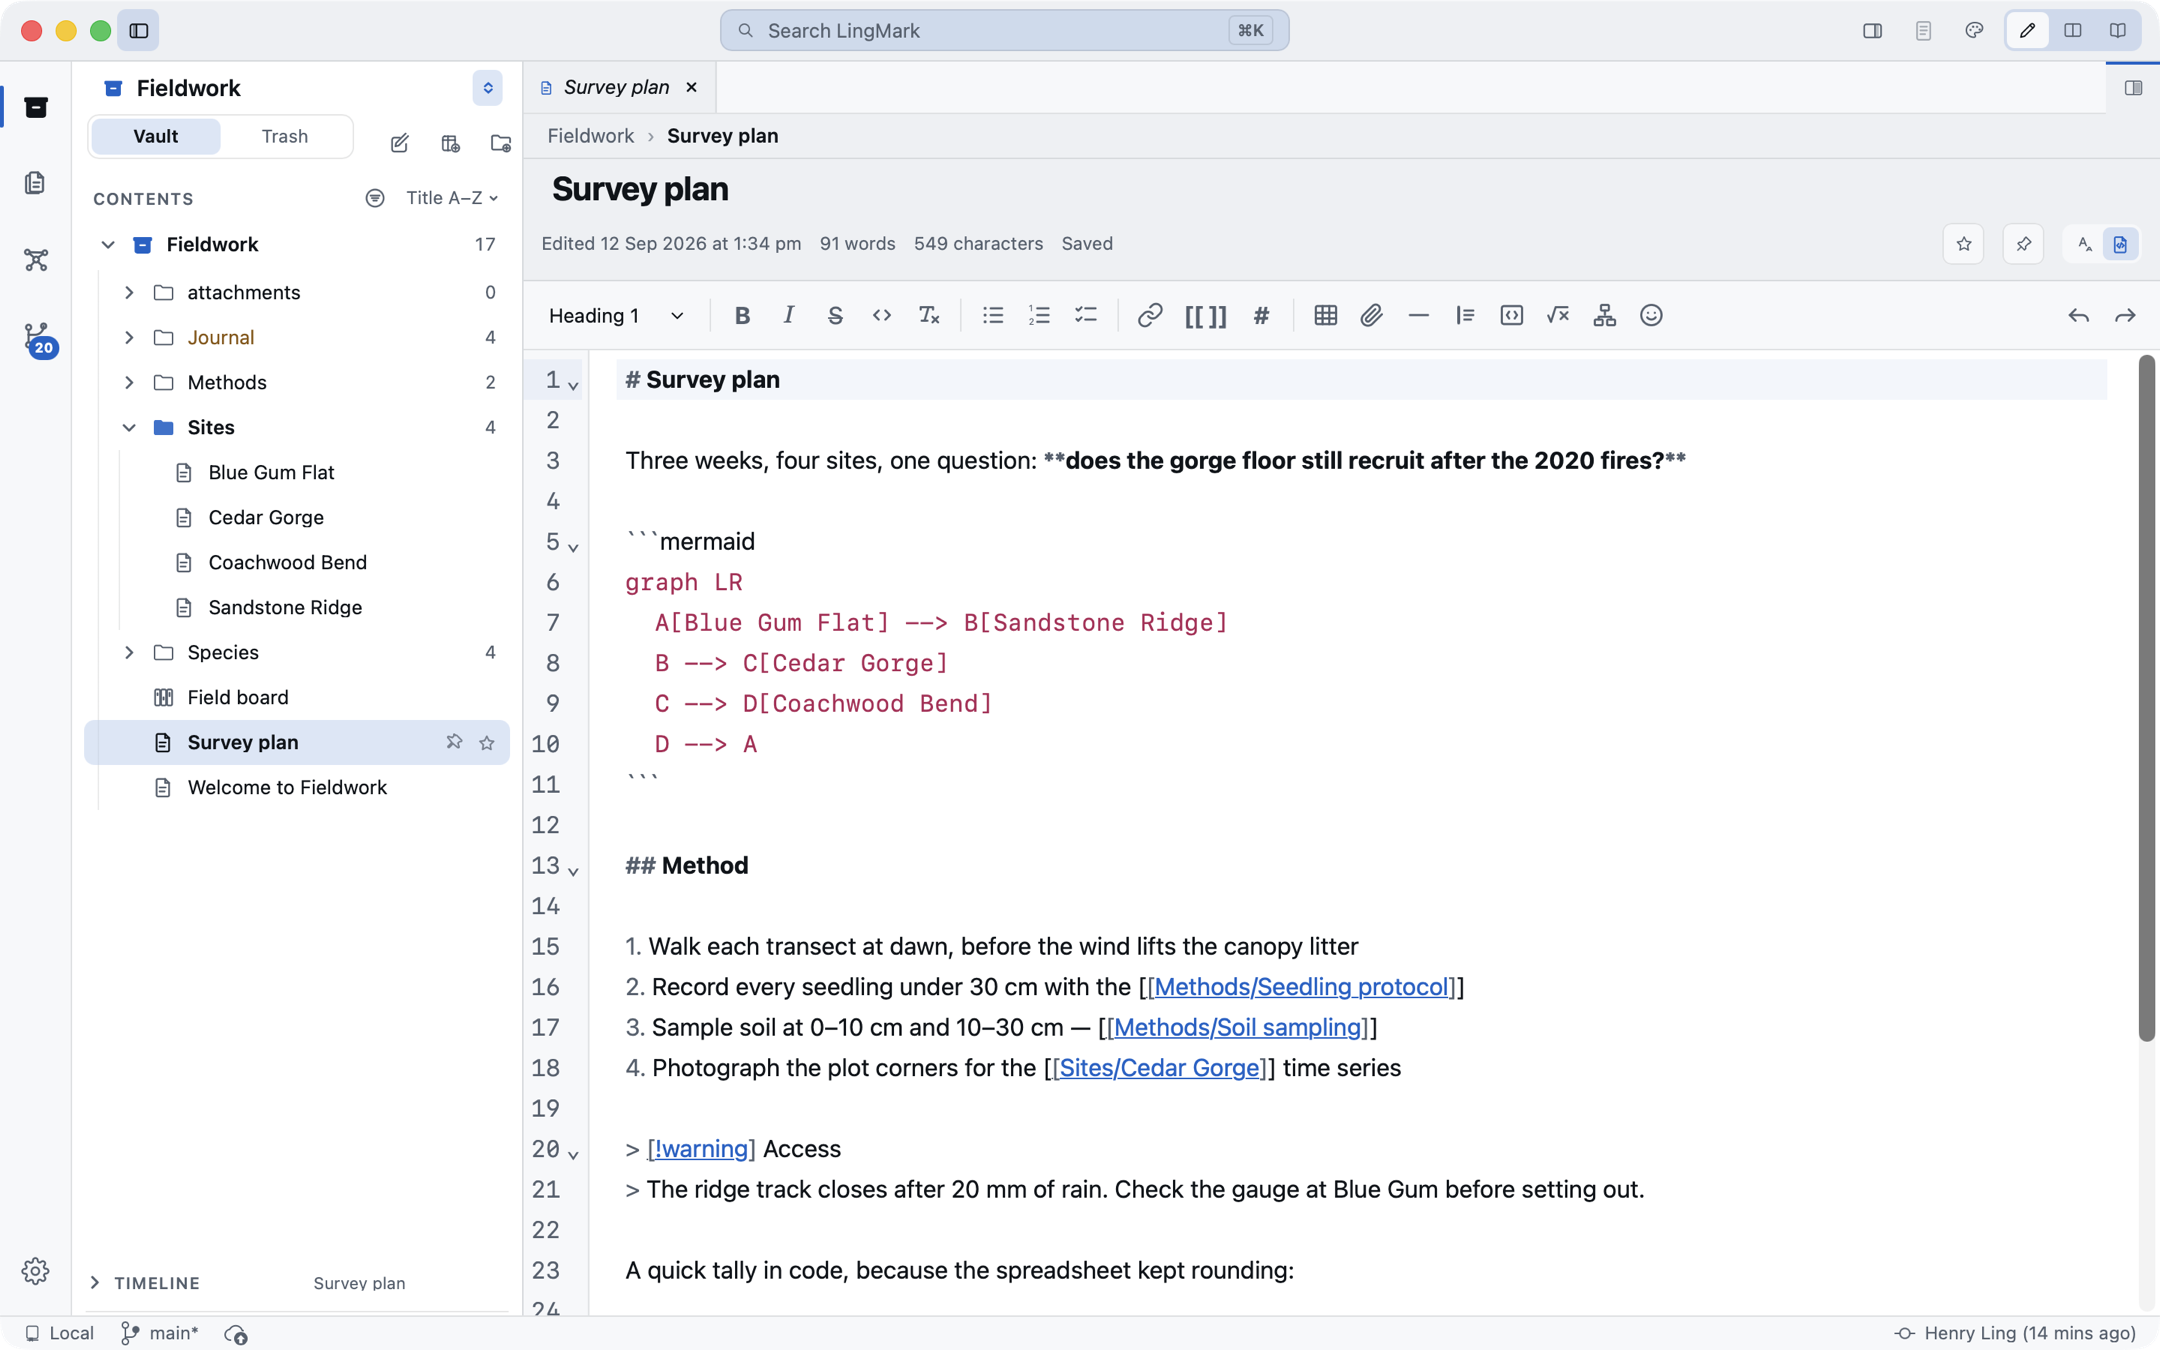Image resolution: width=2160 pixels, height=1350 pixels.
Task: Follow the Methods/Seedling protocol link
Action: click(x=1301, y=986)
